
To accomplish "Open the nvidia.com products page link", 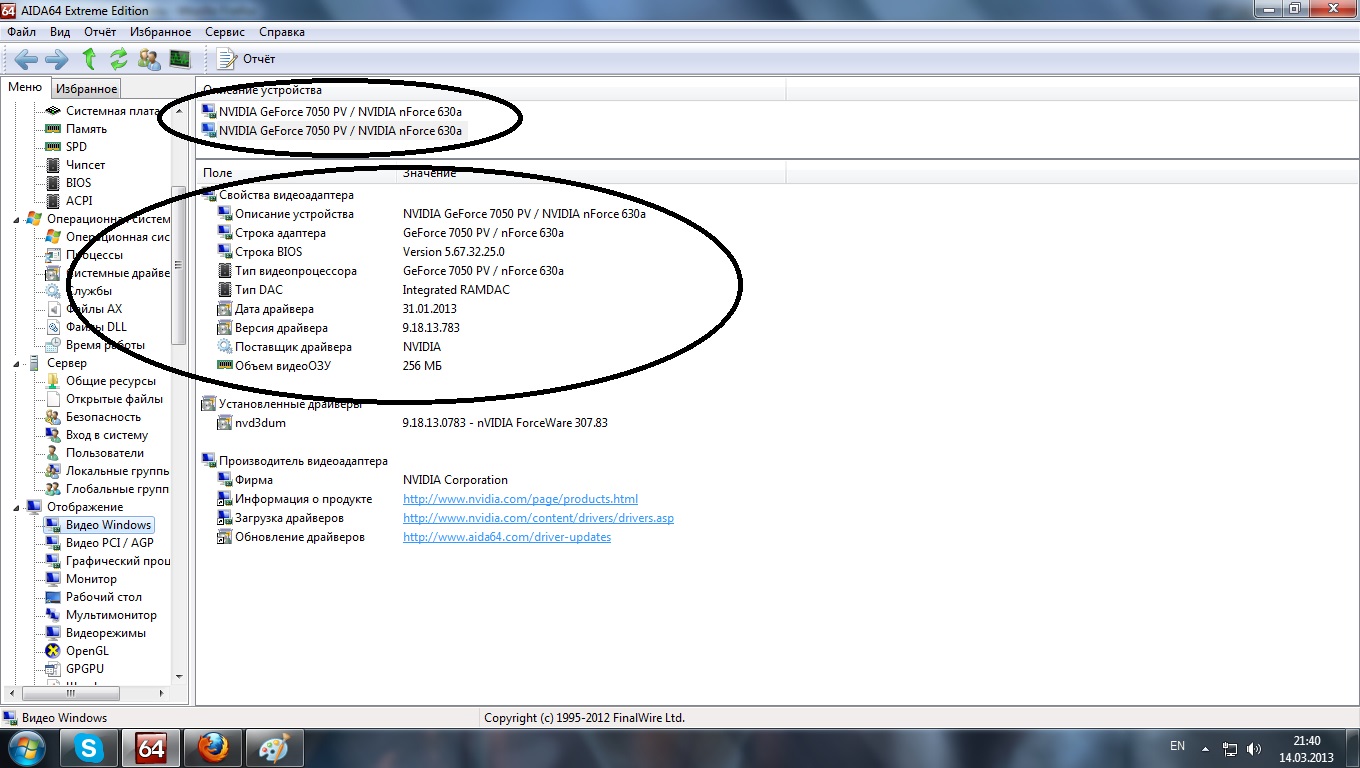I will 520,499.
